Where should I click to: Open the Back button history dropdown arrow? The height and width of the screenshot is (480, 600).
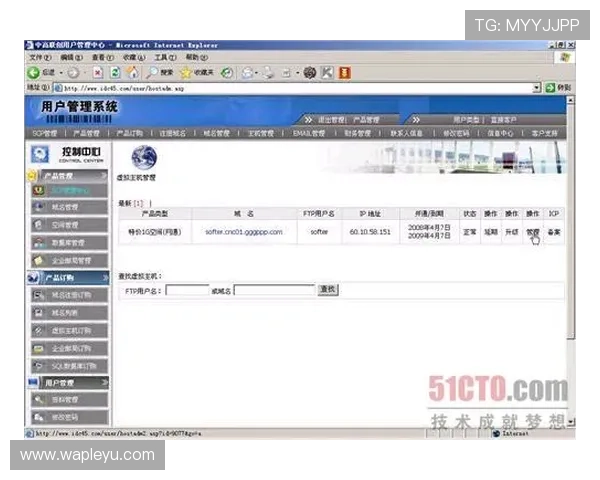[x=60, y=73]
